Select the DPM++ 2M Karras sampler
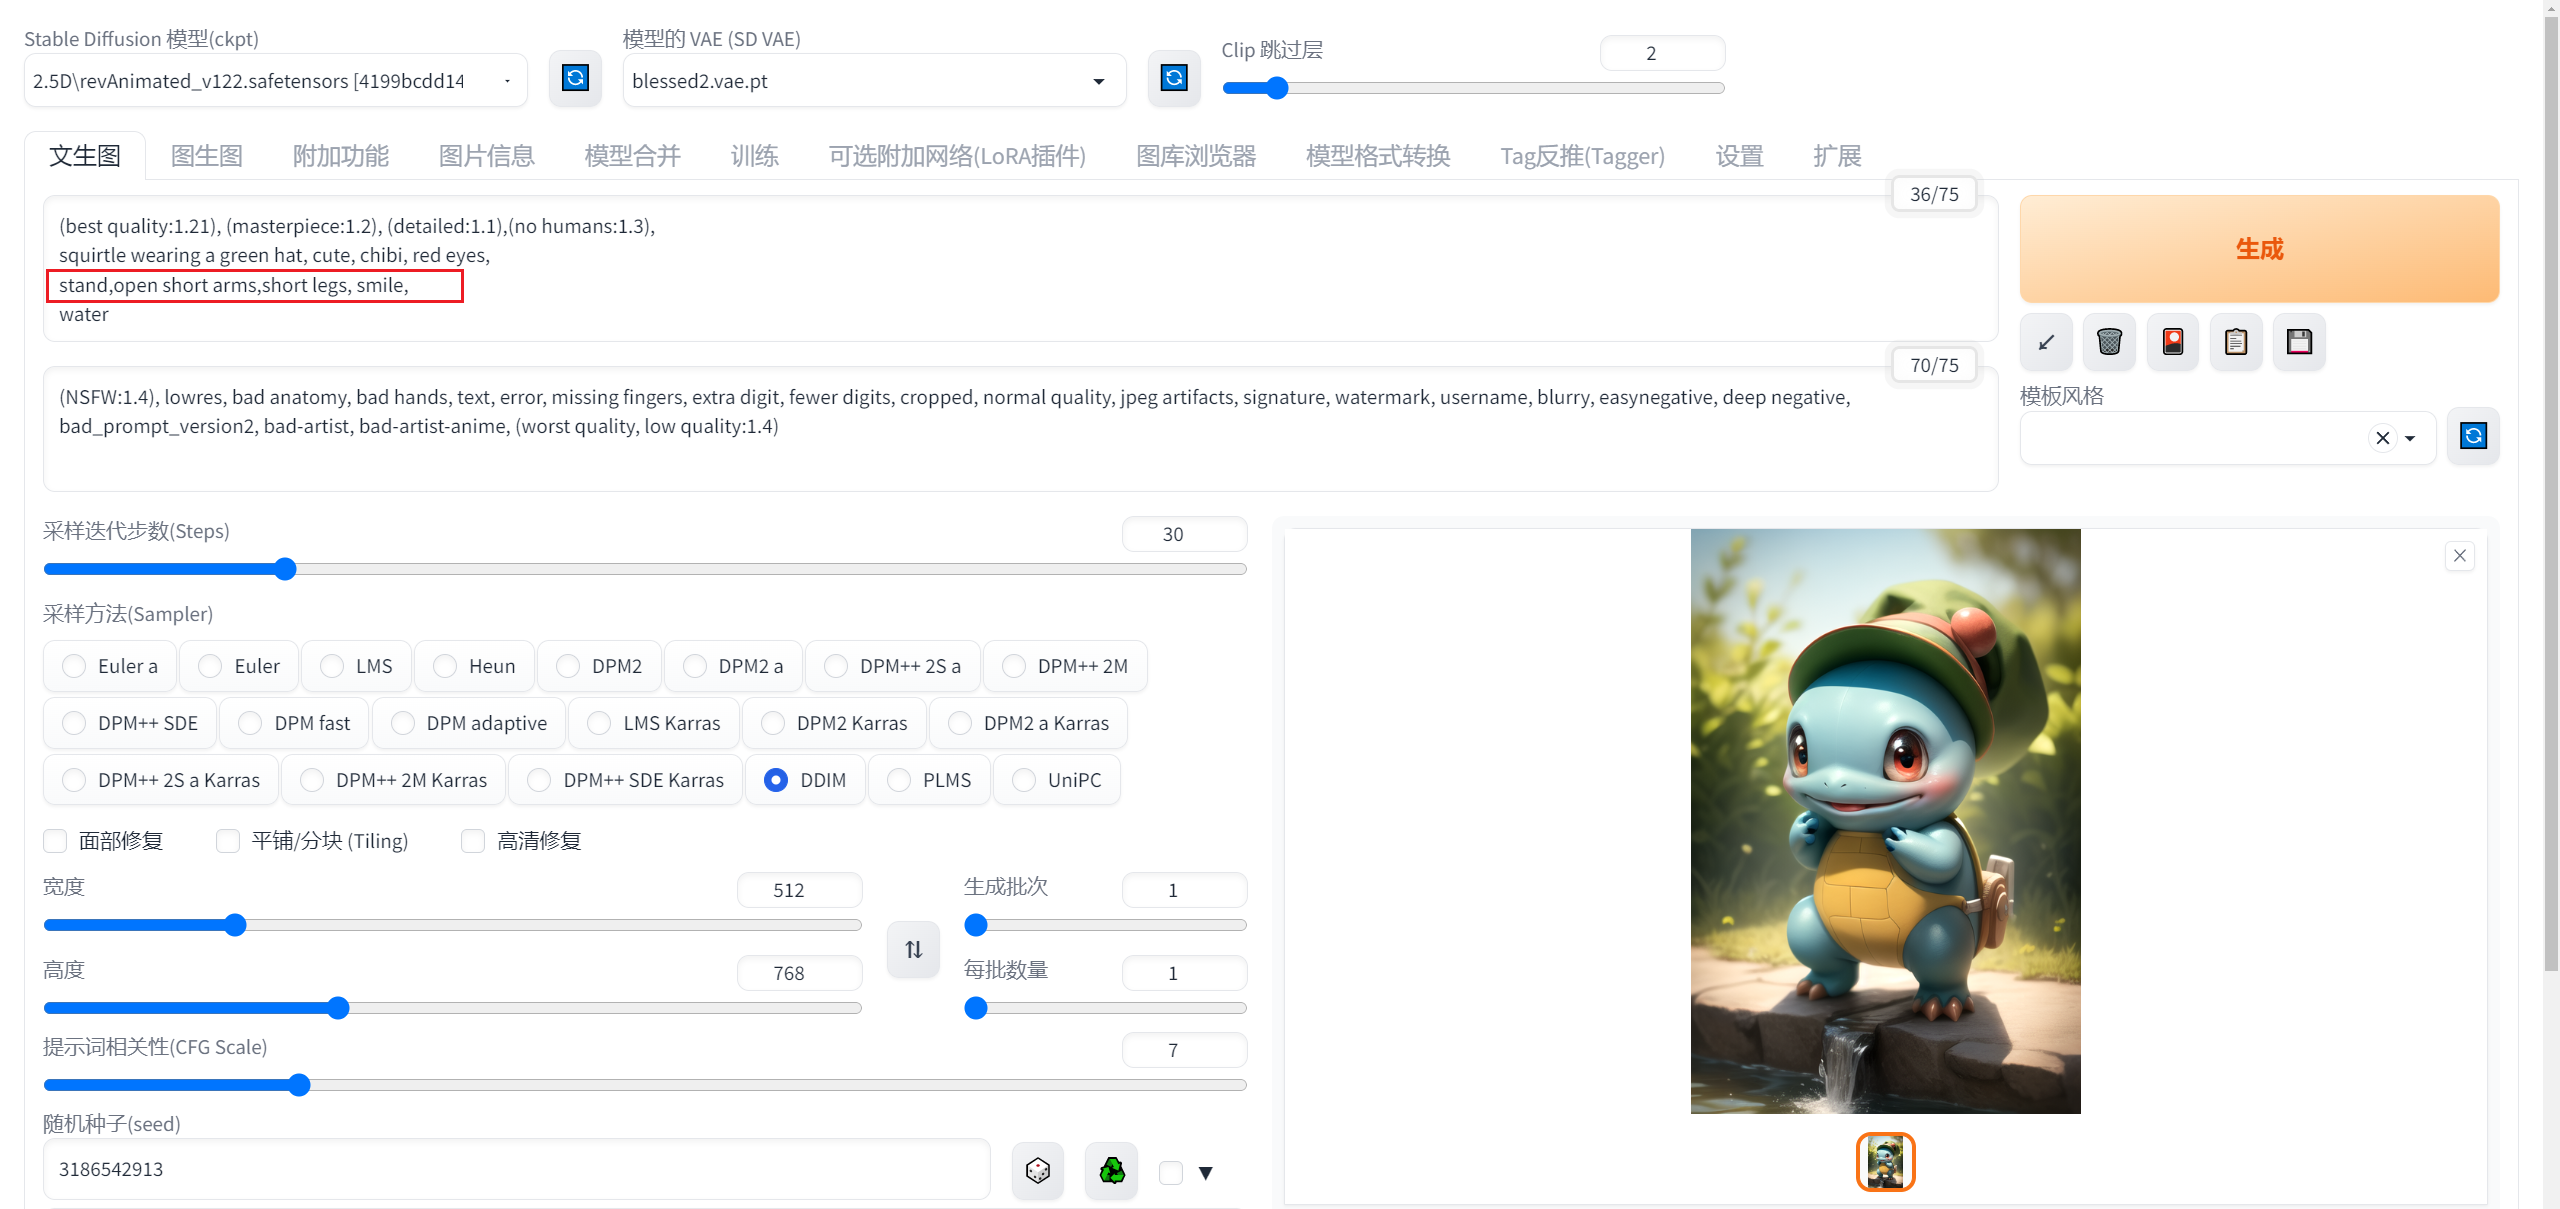The height and width of the screenshot is (1209, 2560). pos(394,780)
